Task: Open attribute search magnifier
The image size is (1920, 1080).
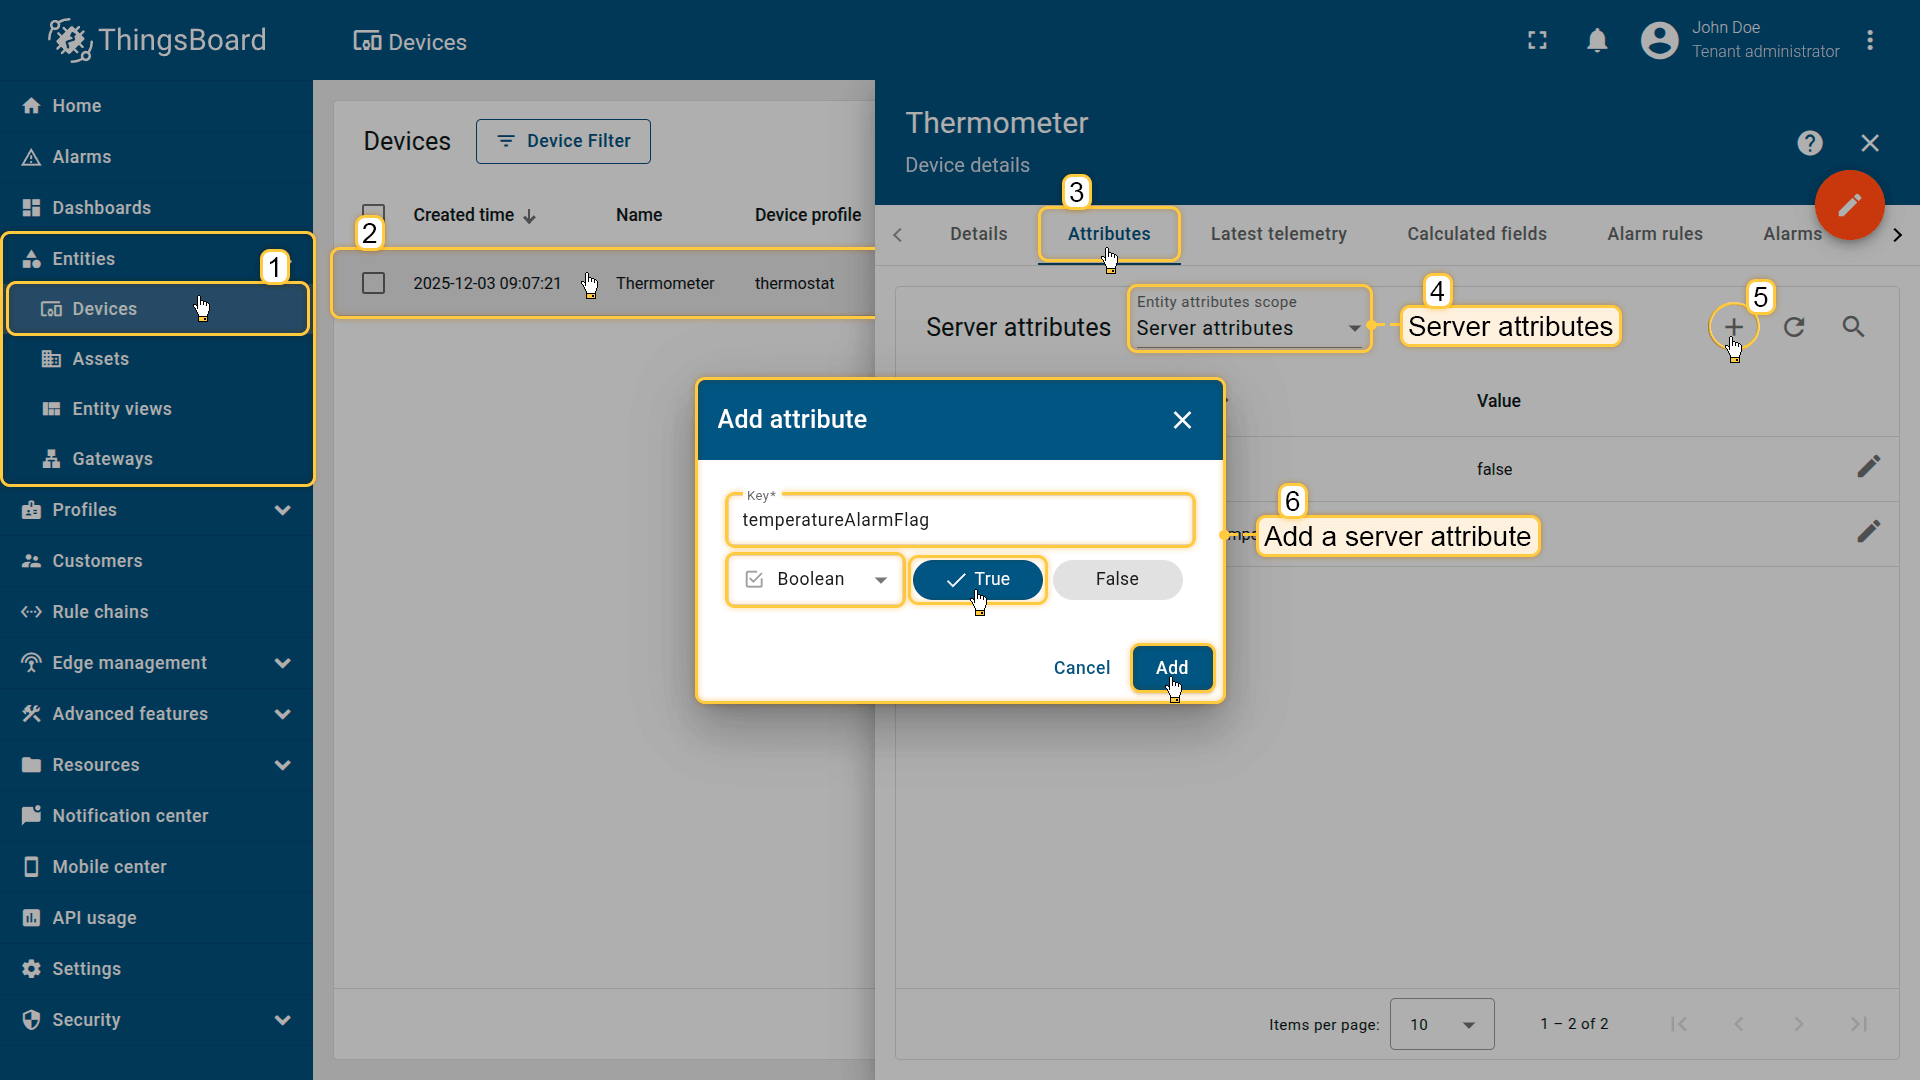Action: [x=1853, y=327]
